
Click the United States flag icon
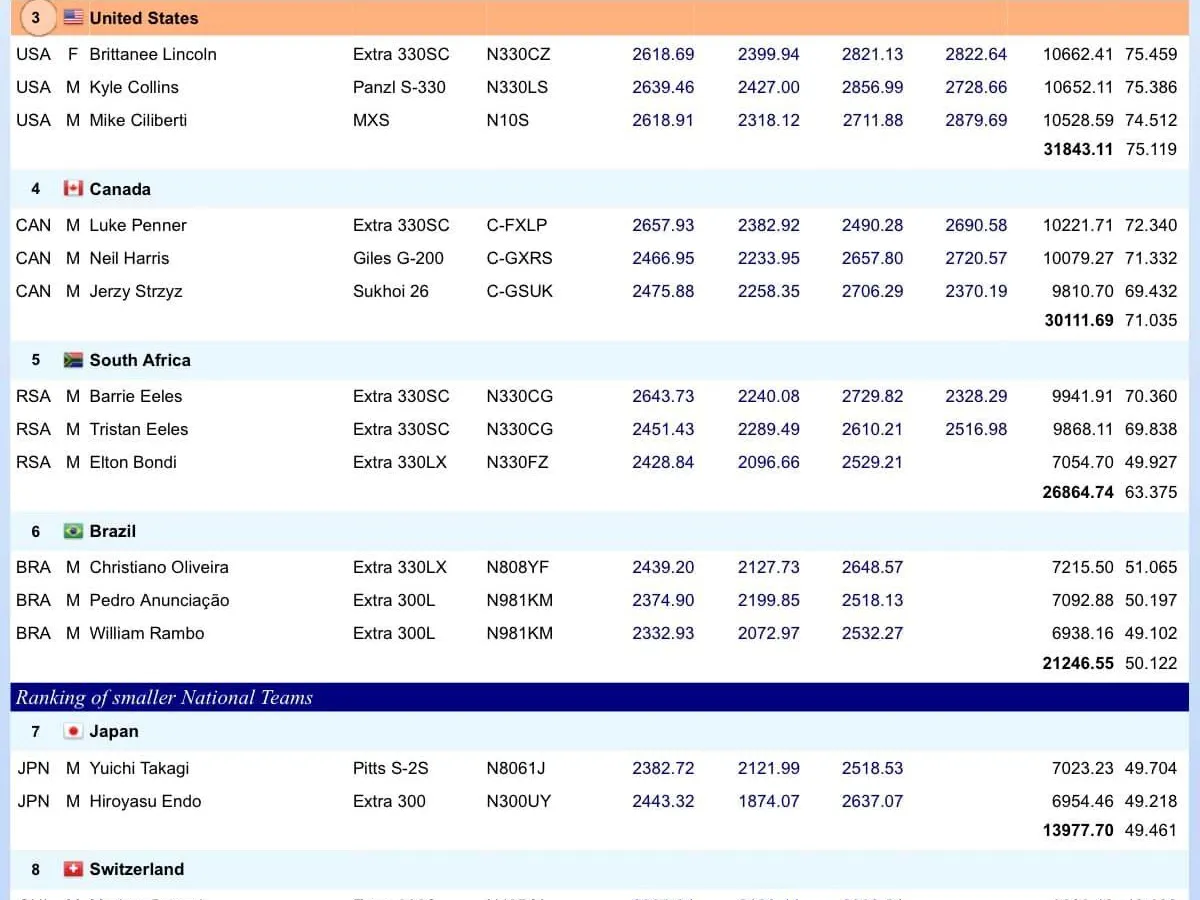[x=73, y=18]
